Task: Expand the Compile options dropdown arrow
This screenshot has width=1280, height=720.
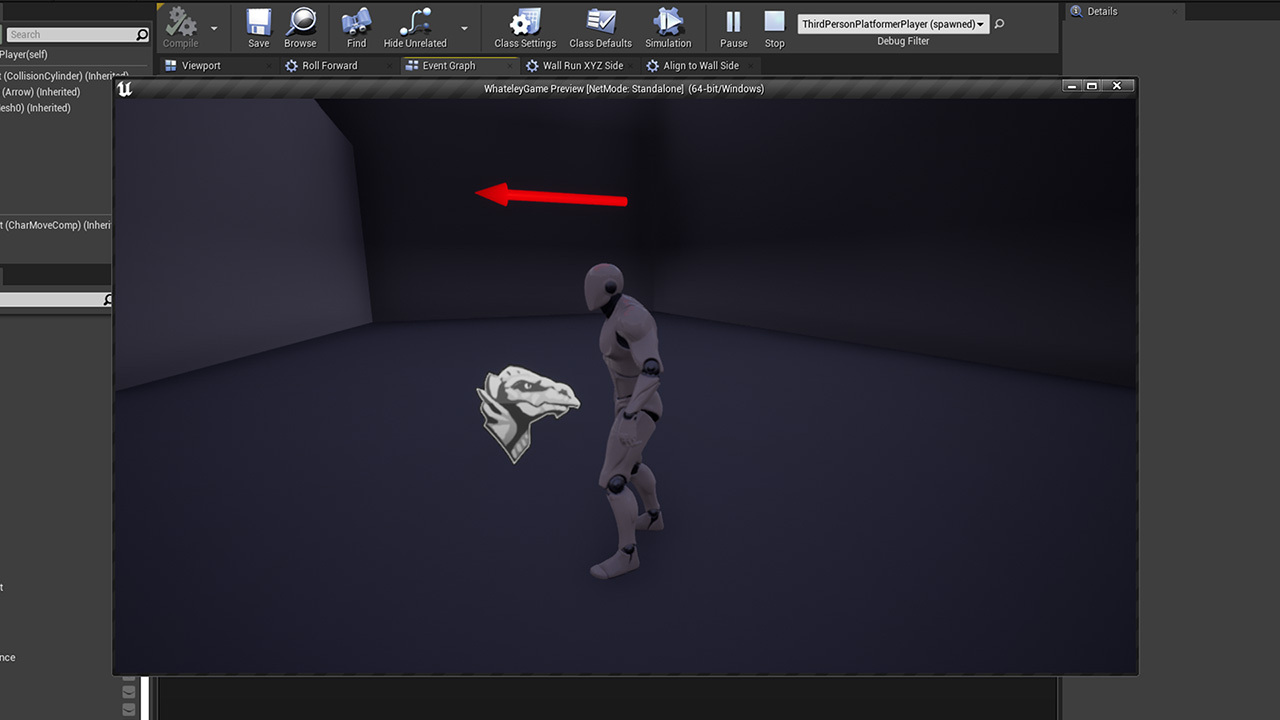Action: [213, 28]
